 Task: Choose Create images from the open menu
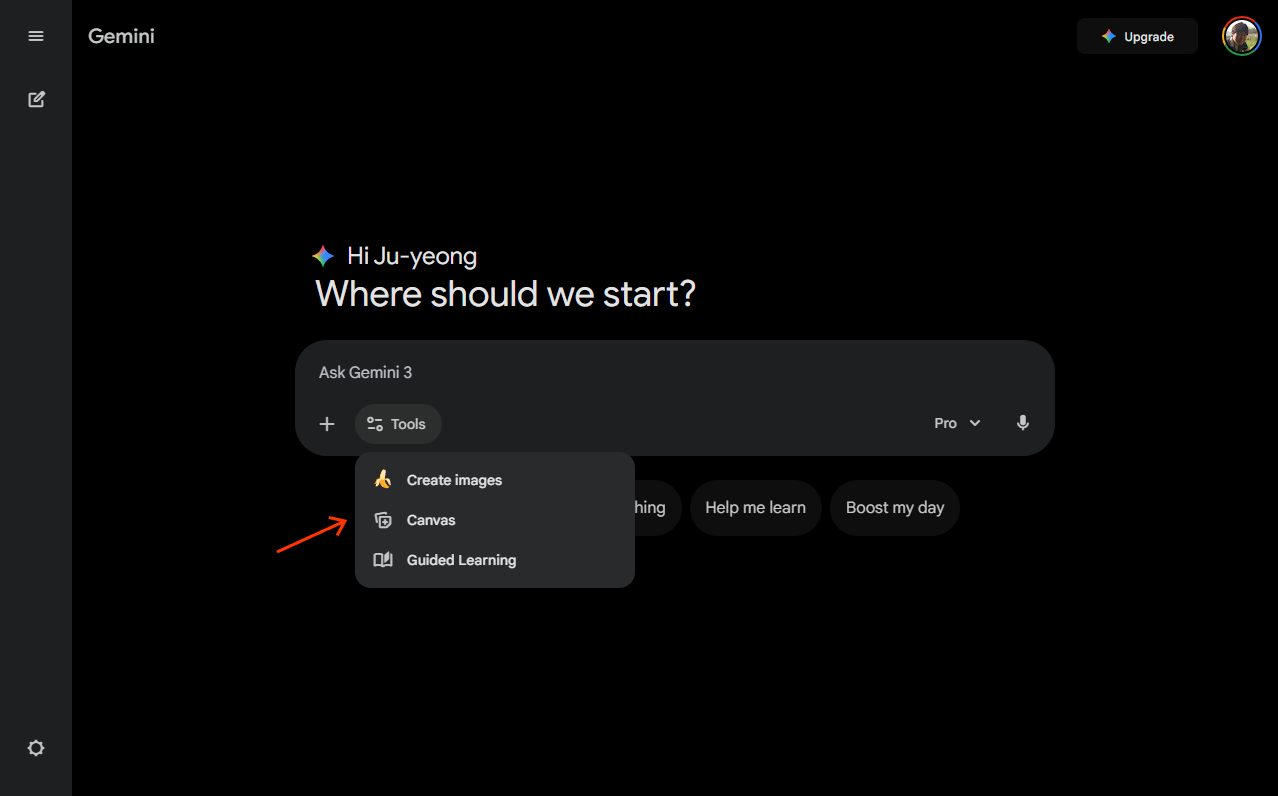point(453,479)
